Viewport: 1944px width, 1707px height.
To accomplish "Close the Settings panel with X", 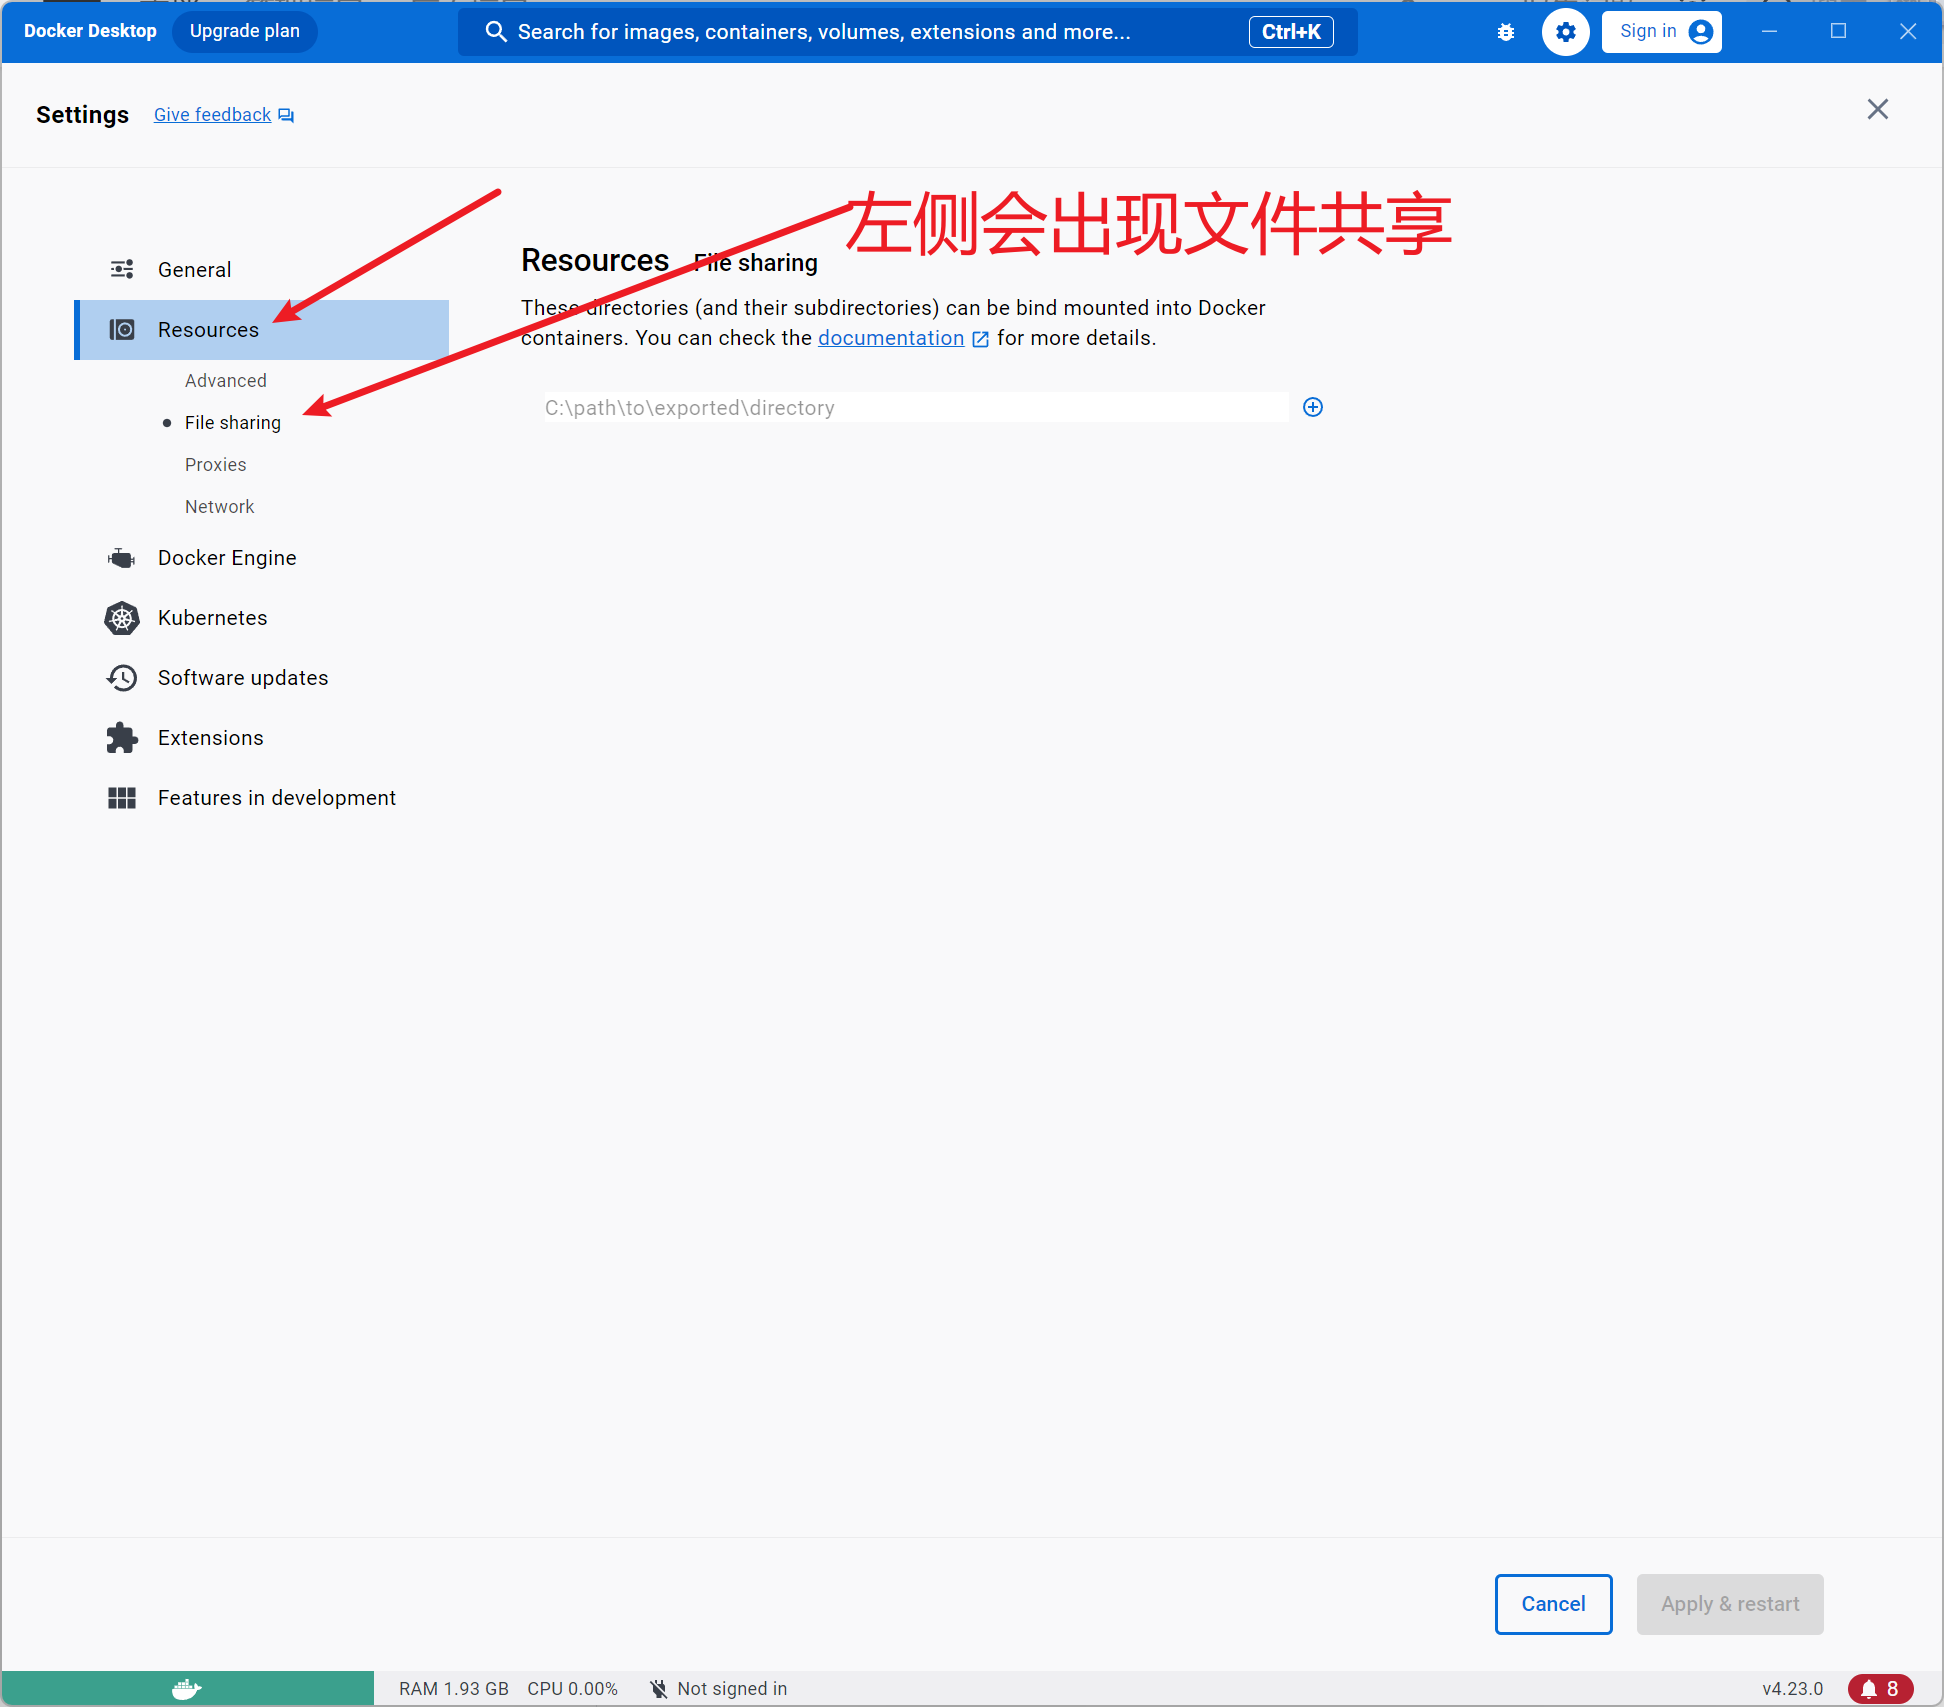I will pyautogui.click(x=1877, y=110).
